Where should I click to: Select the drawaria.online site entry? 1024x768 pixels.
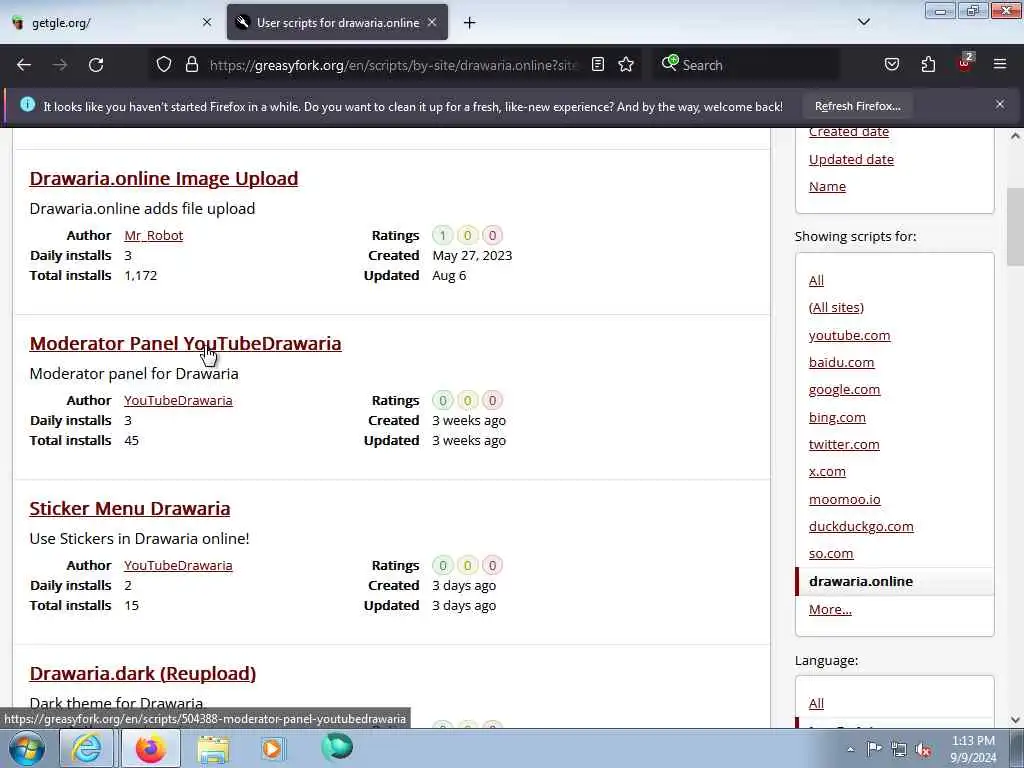(894, 581)
